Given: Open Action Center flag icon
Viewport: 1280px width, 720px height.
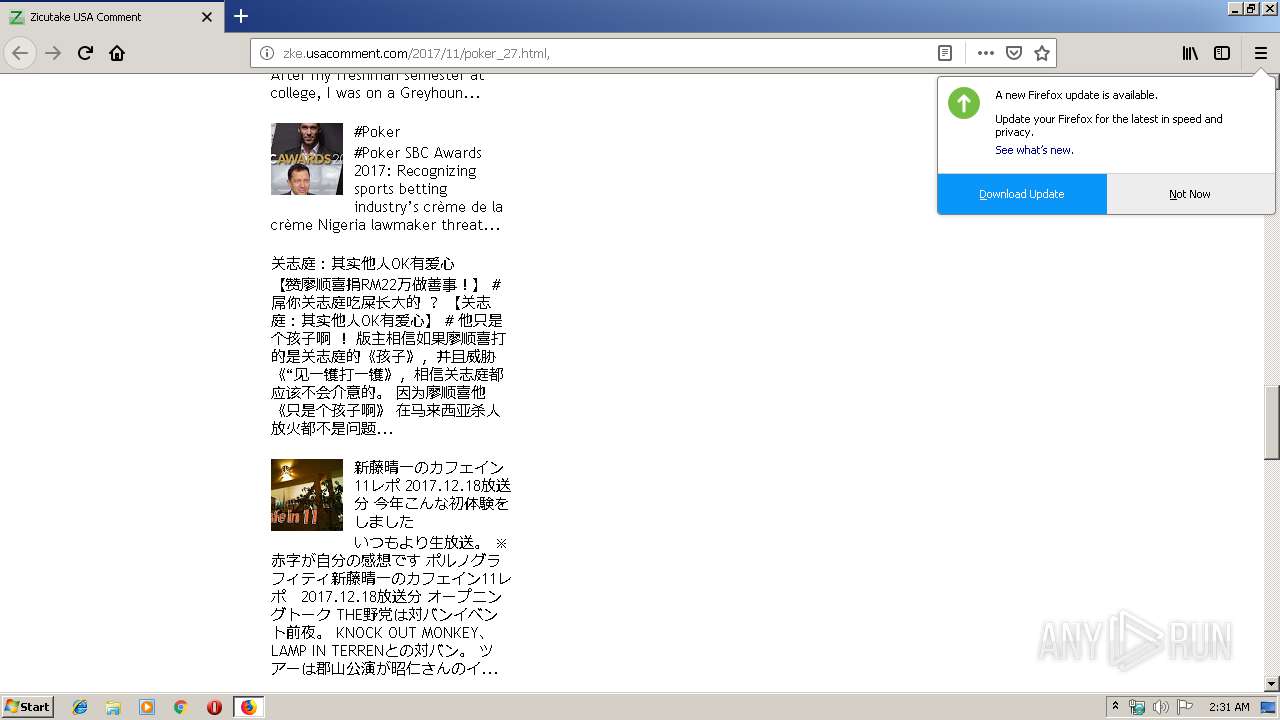Looking at the screenshot, I should tap(1185, 707).
